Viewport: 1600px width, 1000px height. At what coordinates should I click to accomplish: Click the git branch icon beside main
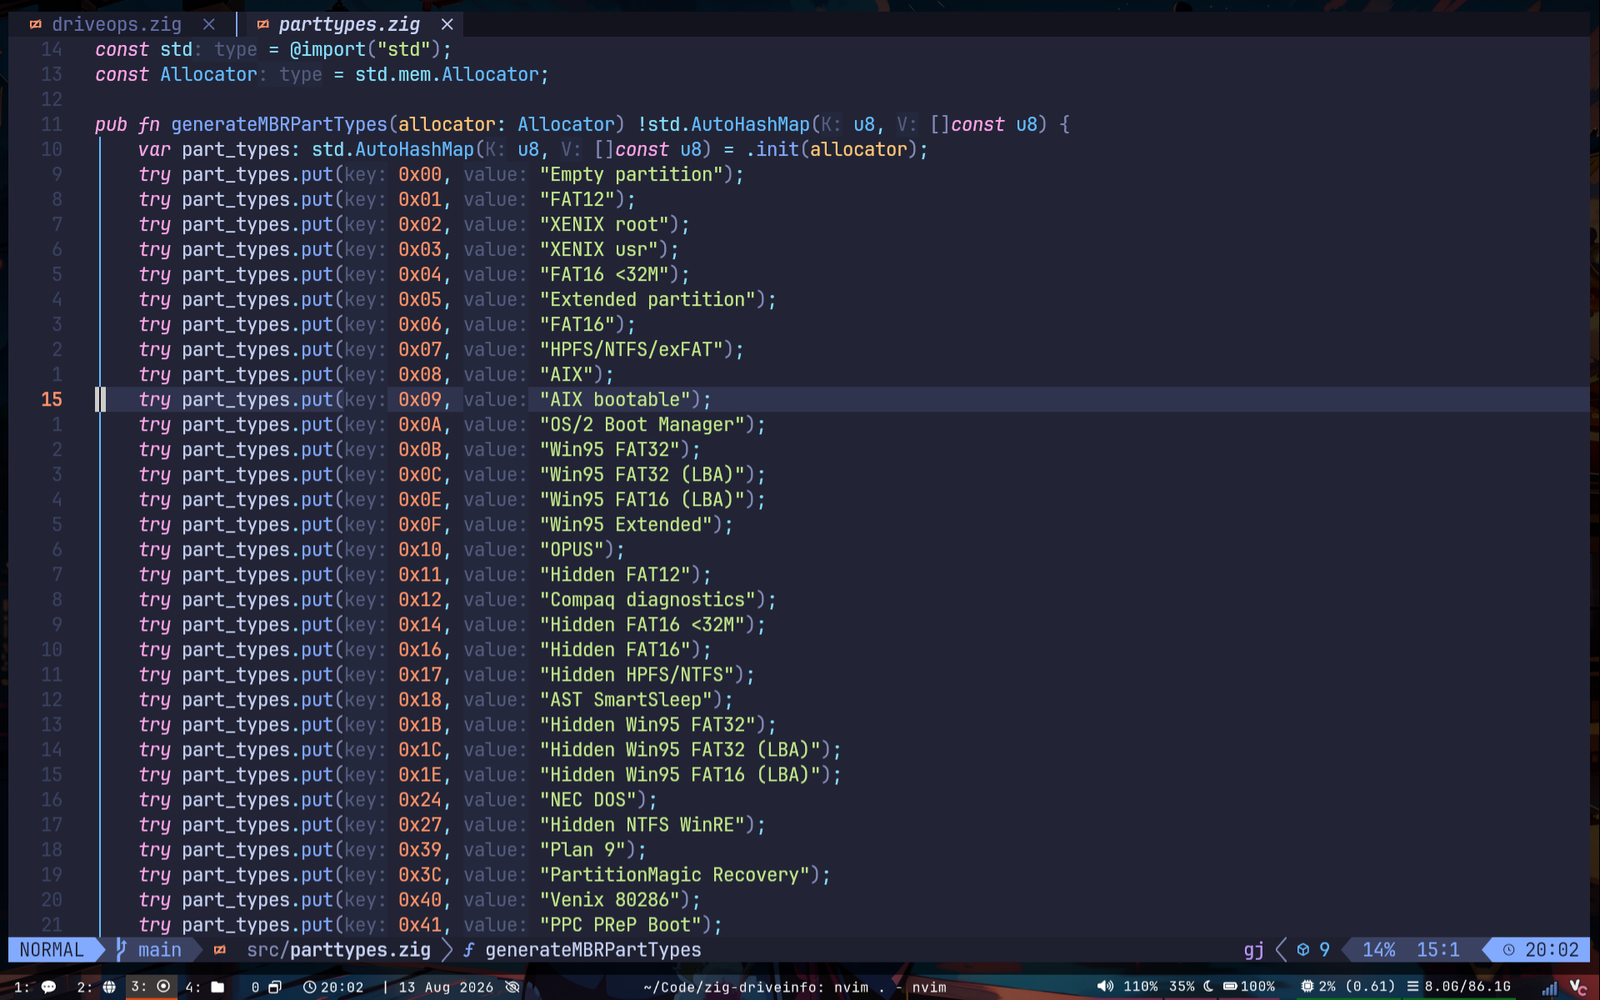point(121,950)
